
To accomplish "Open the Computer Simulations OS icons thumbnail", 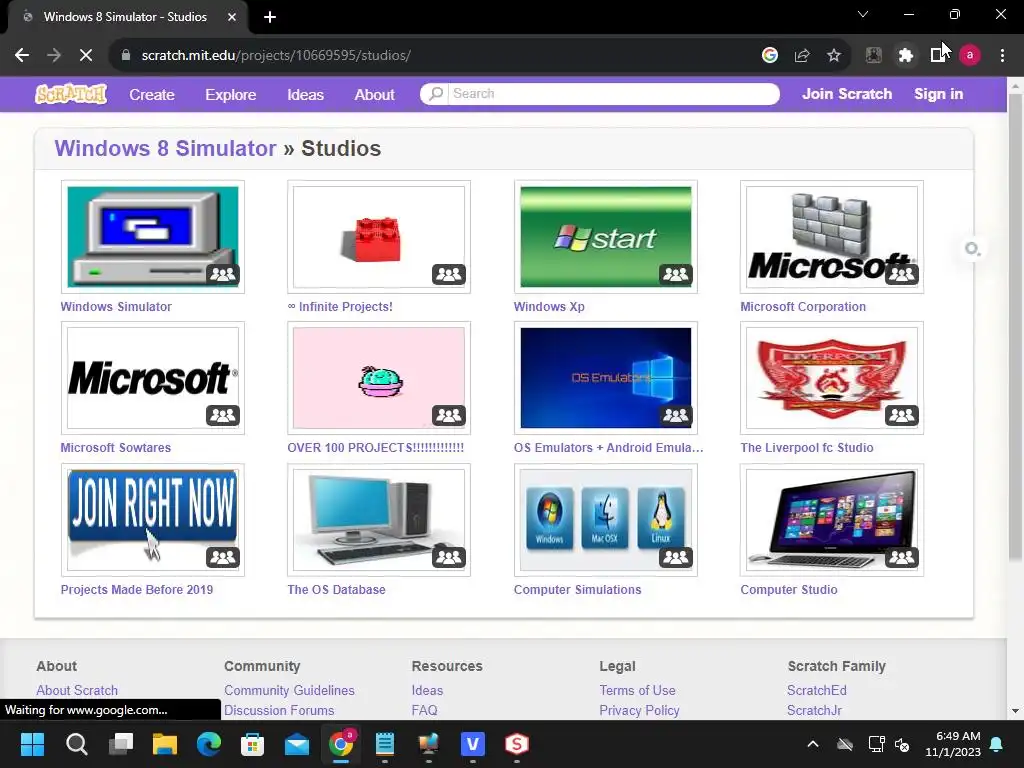I will (x=605, y=520).
